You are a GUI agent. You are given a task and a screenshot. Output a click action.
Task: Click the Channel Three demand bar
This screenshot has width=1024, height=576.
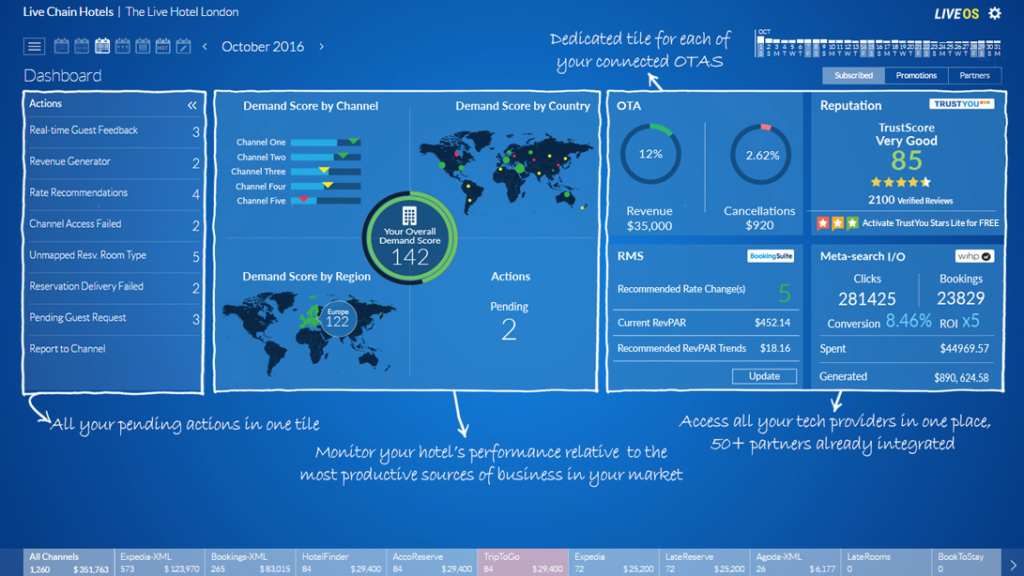pos(326,171)
